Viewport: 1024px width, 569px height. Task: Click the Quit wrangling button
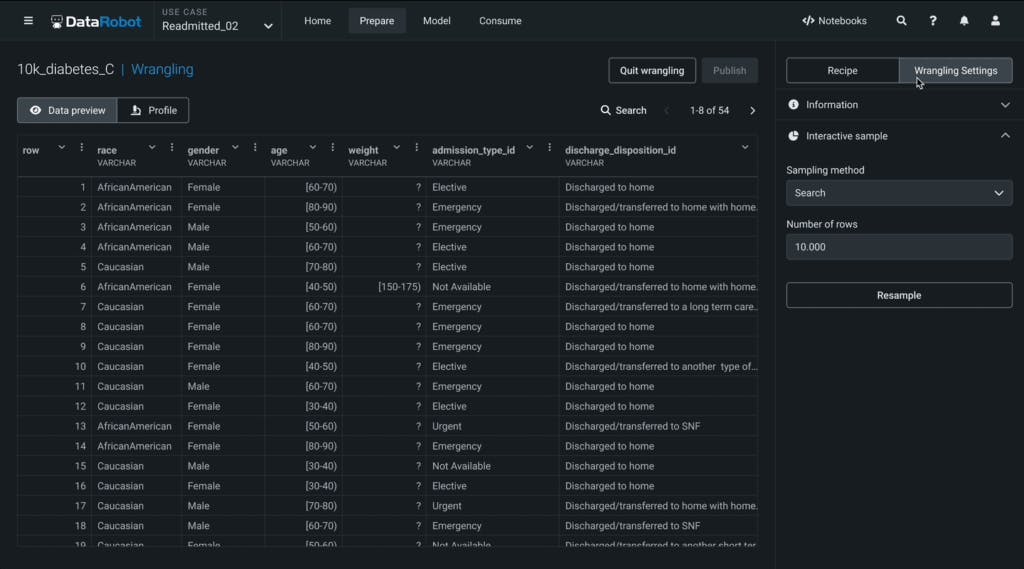(x=652, y=71)
